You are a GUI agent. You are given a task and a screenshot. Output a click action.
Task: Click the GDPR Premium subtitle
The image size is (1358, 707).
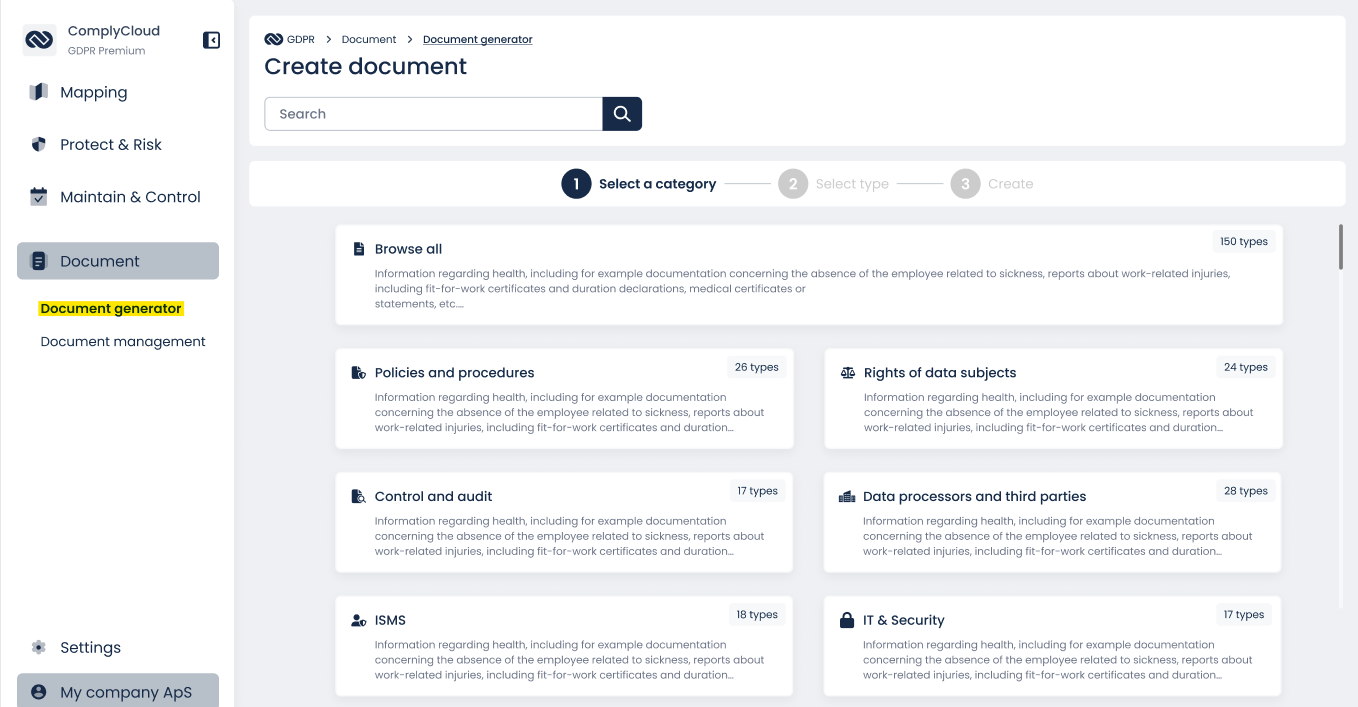(107, 51)
